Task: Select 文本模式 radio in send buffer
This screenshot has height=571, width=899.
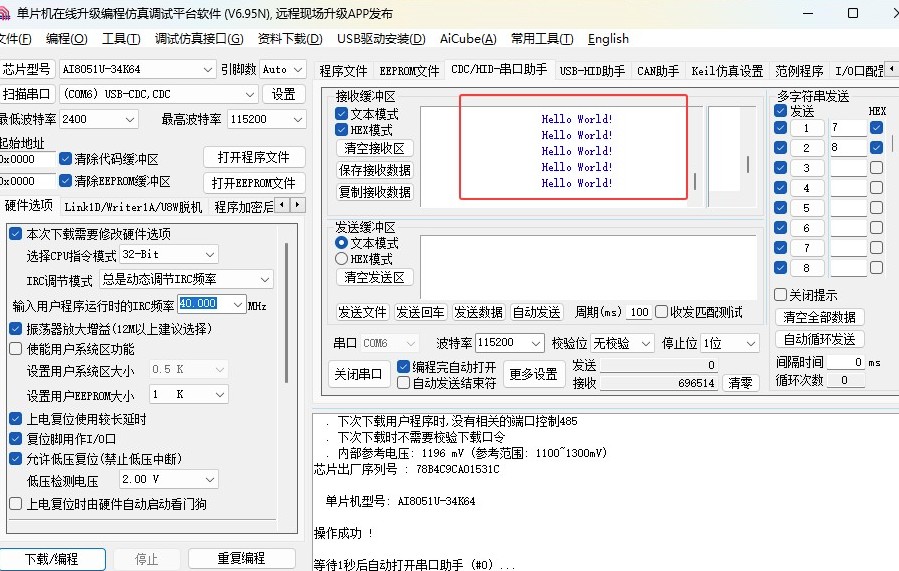Action: point(342,243)
